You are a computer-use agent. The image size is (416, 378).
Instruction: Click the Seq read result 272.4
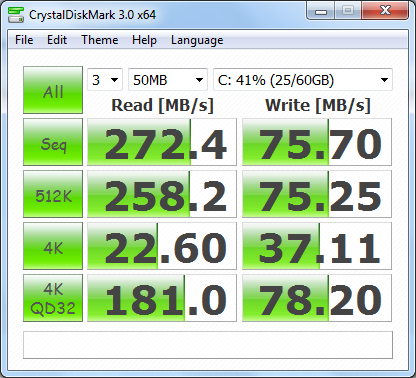coord(162,142)
